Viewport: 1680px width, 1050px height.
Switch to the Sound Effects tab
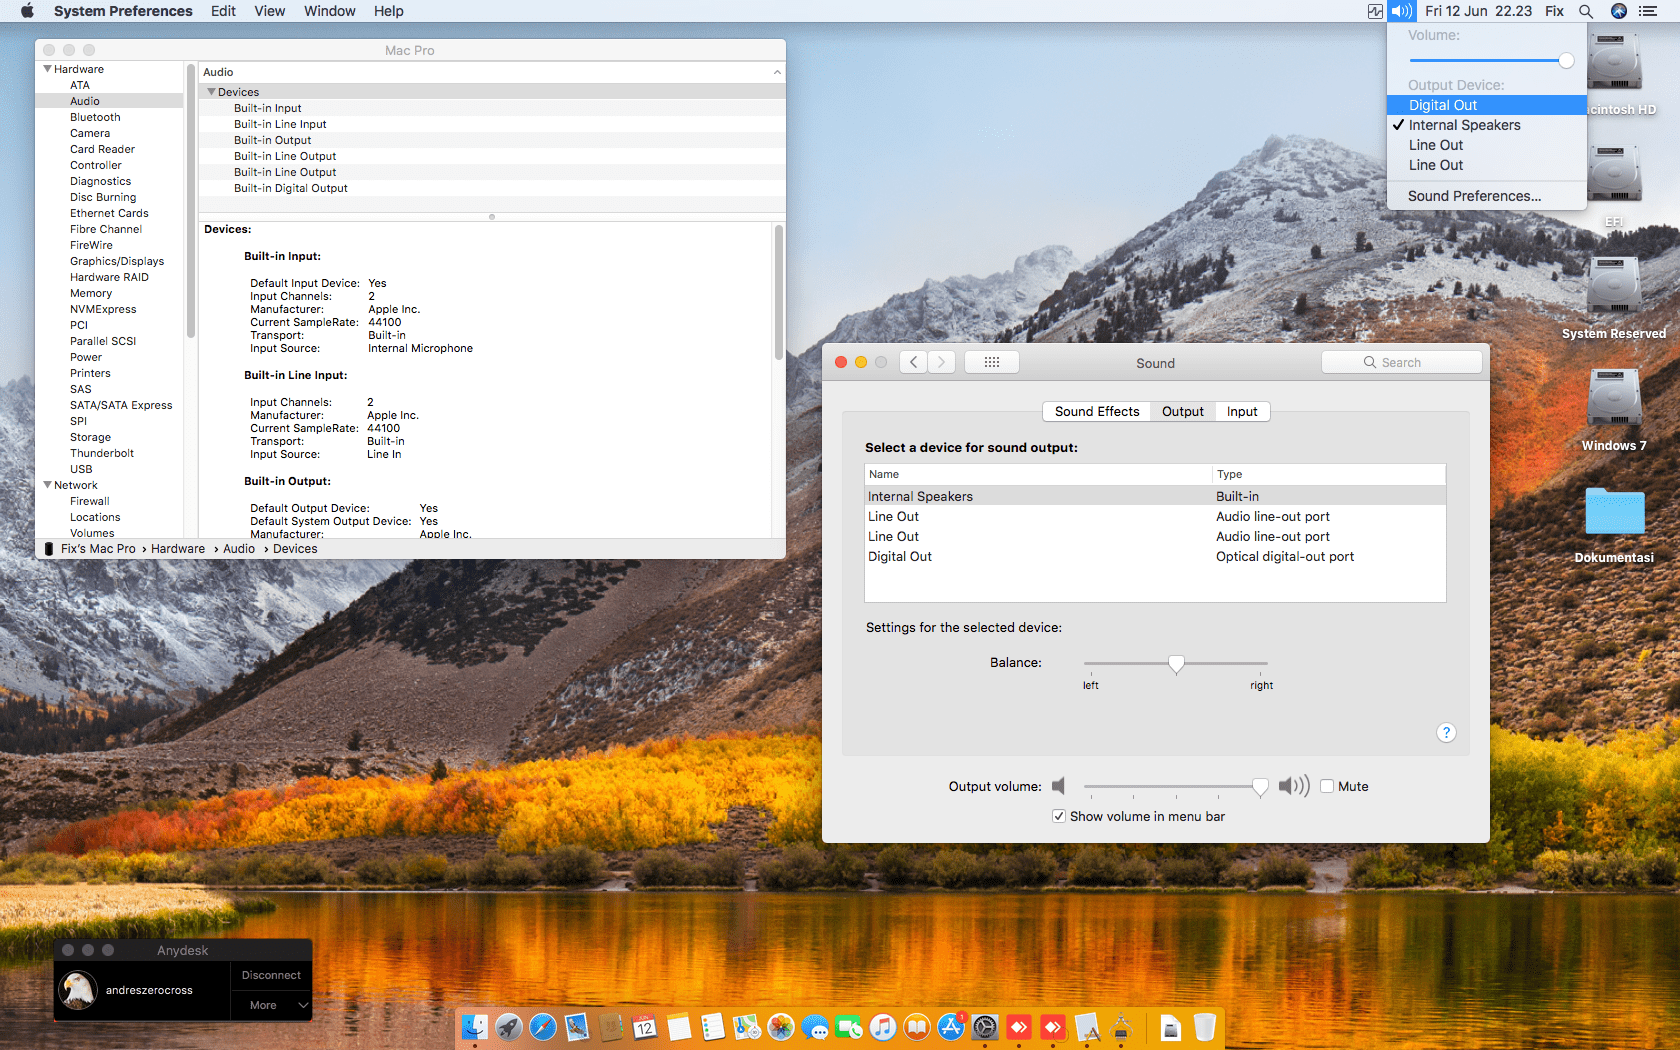(x=1096, y=411)
